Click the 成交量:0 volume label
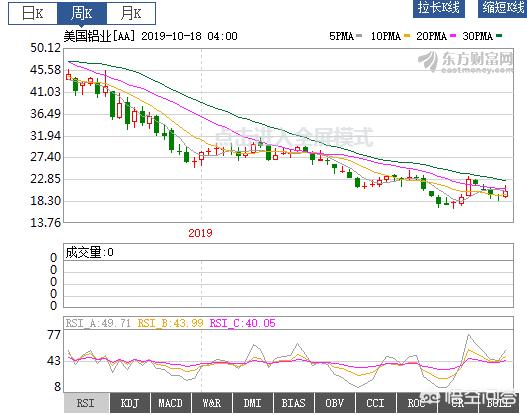The height and width of the screenshot is (415, 527). [x=89, y=252]
